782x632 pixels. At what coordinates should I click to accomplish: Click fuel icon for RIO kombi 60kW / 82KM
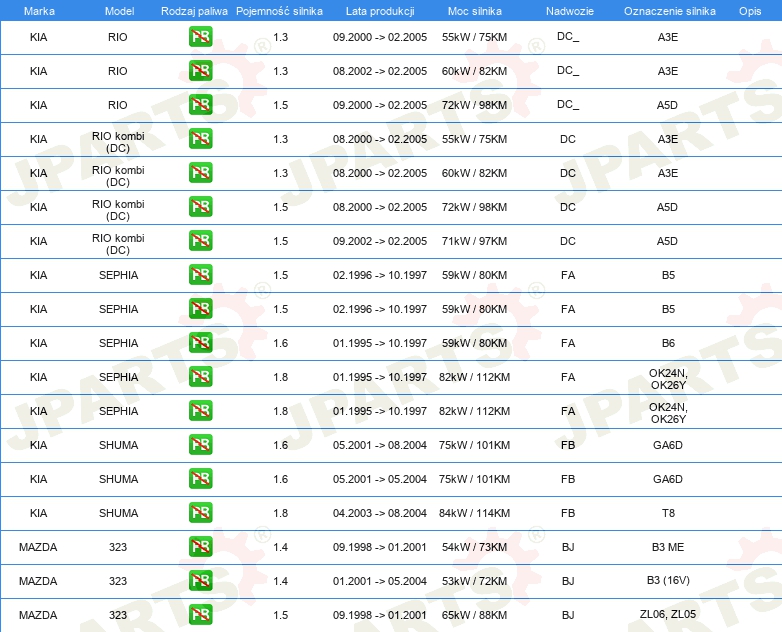tap(200, 173)
